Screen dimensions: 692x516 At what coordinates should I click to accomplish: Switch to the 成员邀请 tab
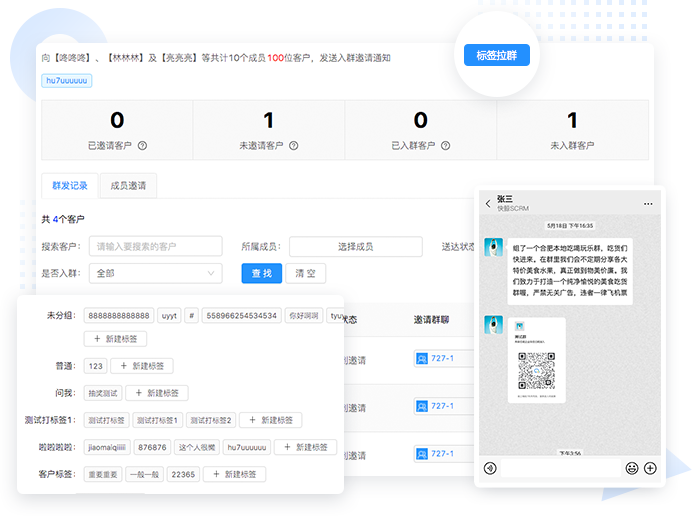click(x=129, y=186)
